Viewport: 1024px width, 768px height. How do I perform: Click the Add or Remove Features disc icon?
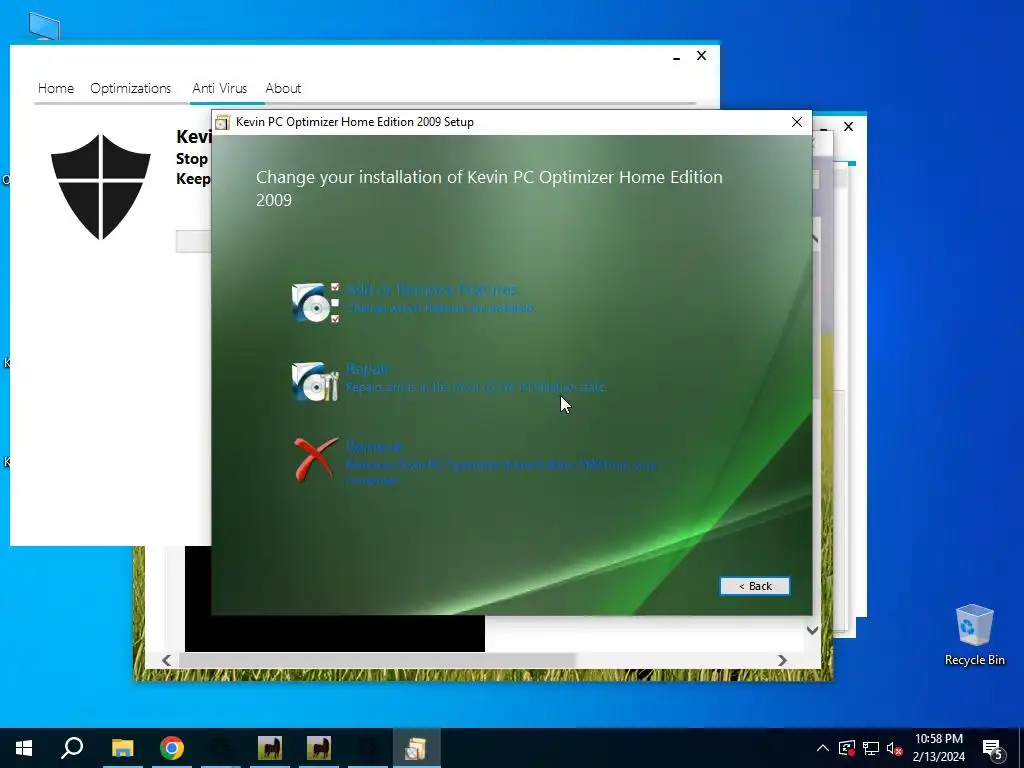point(315,302)
